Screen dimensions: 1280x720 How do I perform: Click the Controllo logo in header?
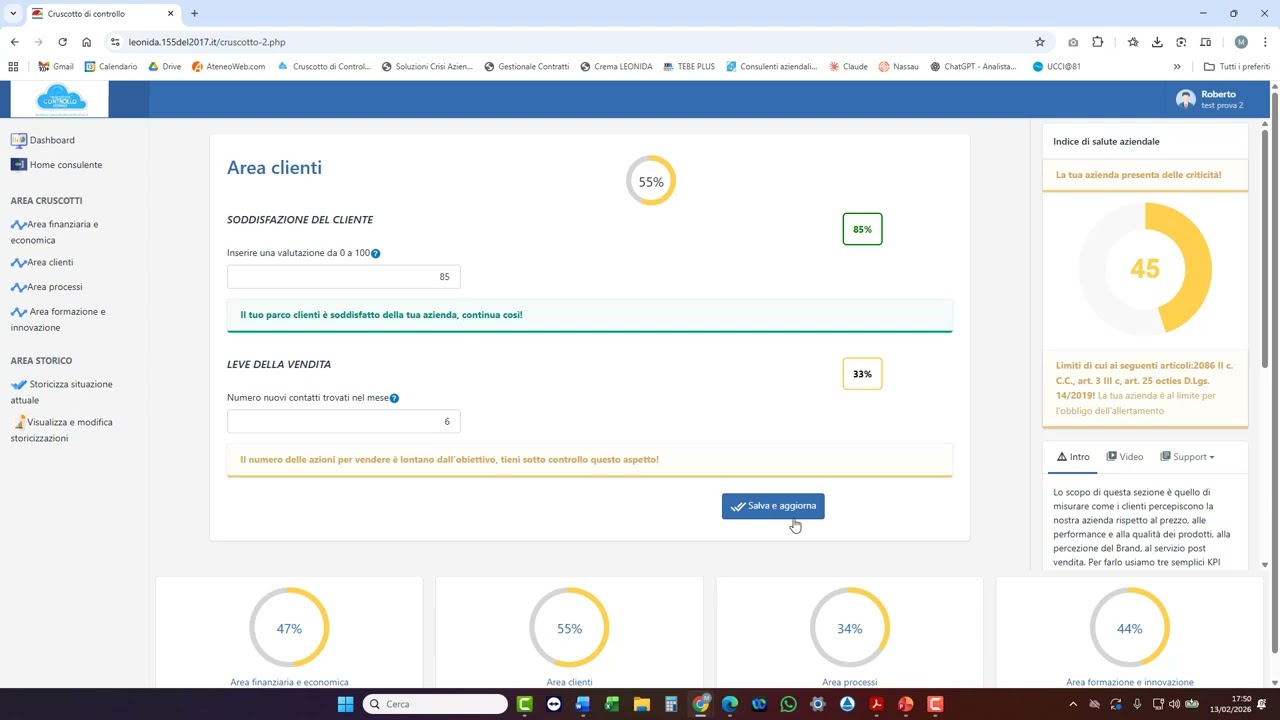click(60, 99)
